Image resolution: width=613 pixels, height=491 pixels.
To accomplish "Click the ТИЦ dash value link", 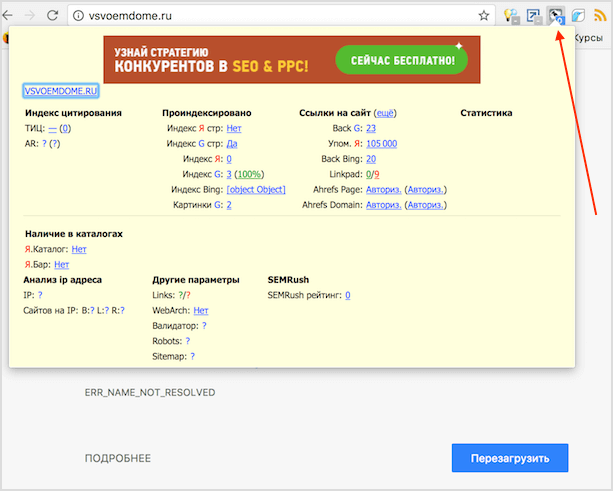I will 52,129.
